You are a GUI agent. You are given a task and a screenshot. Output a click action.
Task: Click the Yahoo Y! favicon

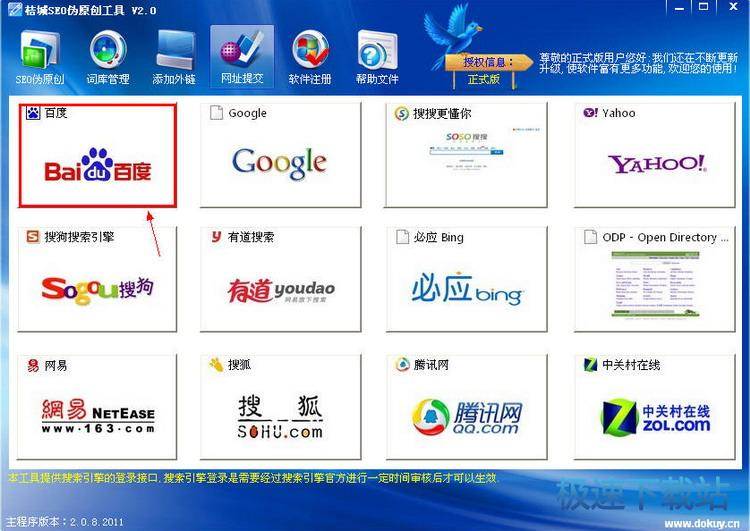pyautogui.click(x=590, y=112)
